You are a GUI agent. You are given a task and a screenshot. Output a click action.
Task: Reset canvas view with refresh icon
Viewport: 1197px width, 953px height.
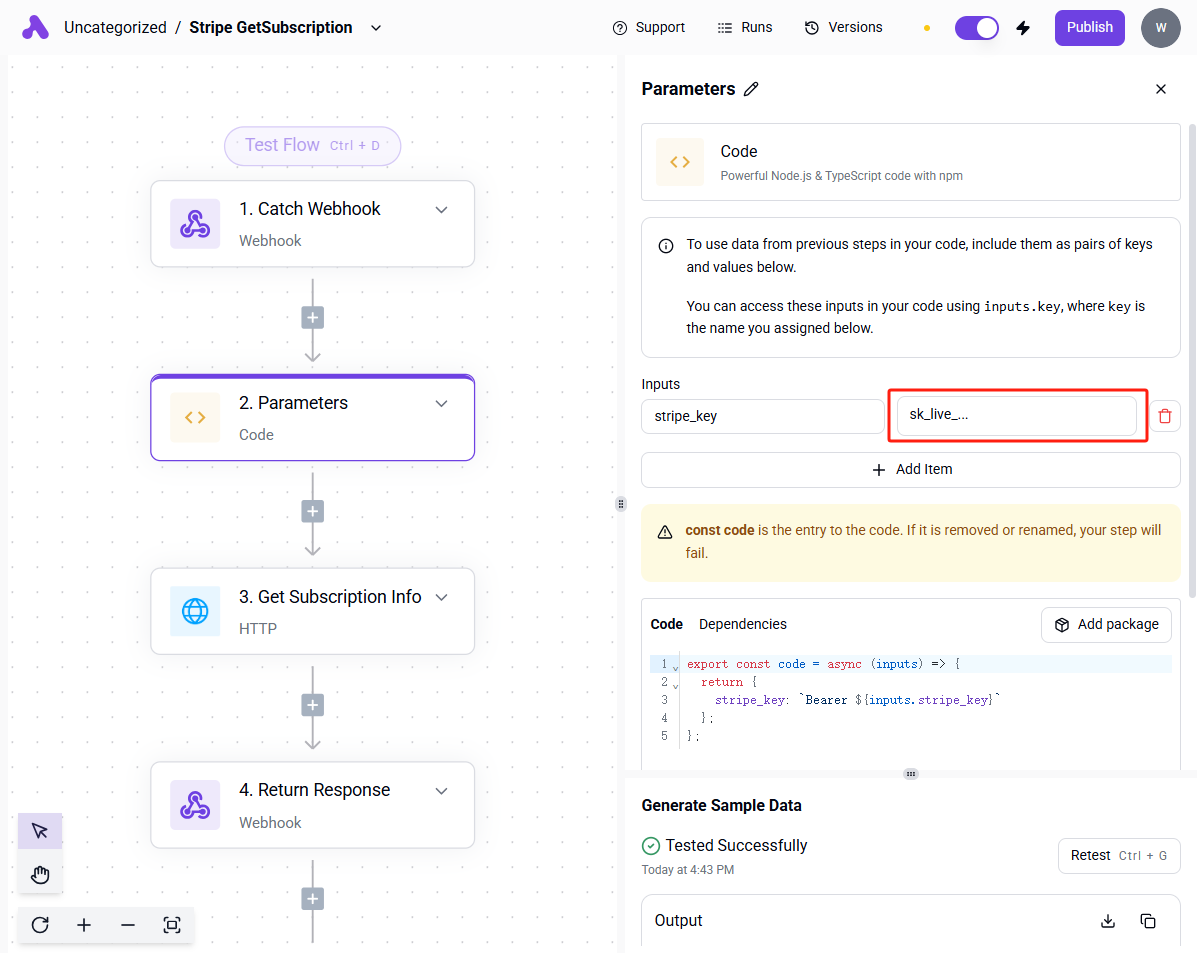[40, 925]
